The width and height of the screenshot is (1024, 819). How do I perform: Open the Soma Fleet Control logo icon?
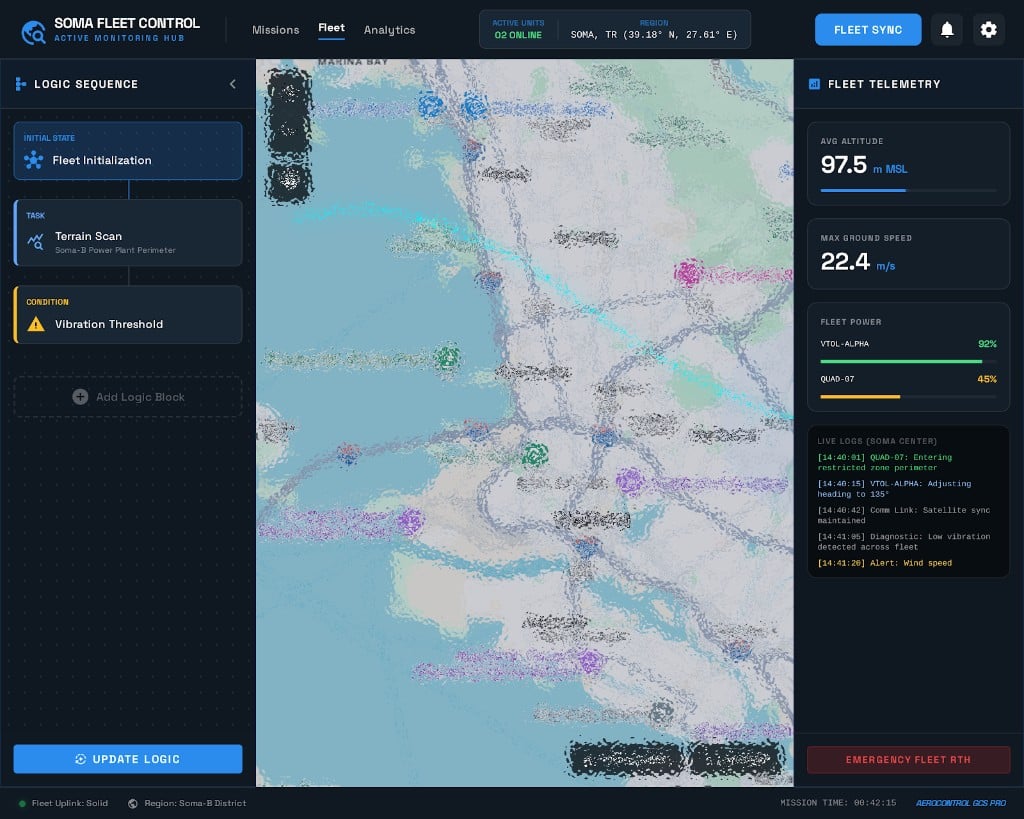click(x=29, y=29)
